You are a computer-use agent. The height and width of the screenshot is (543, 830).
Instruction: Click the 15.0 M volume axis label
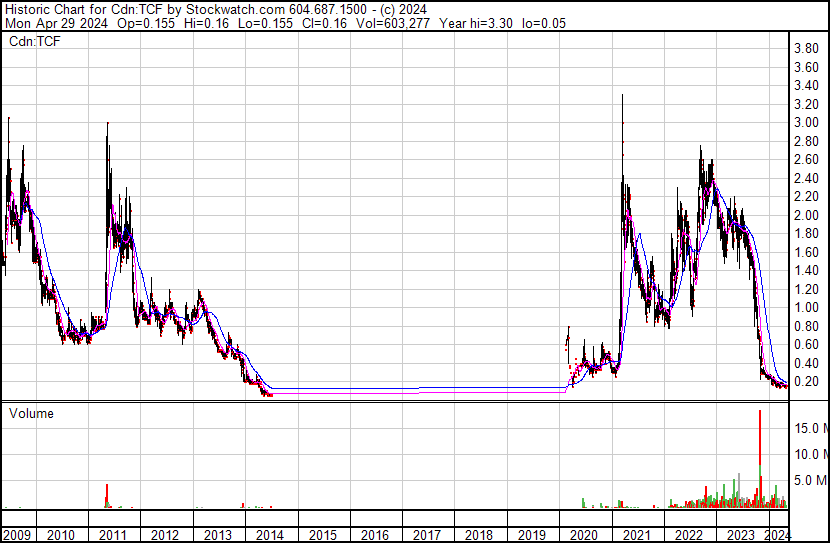pyautogui.click(x=810, y=428)
